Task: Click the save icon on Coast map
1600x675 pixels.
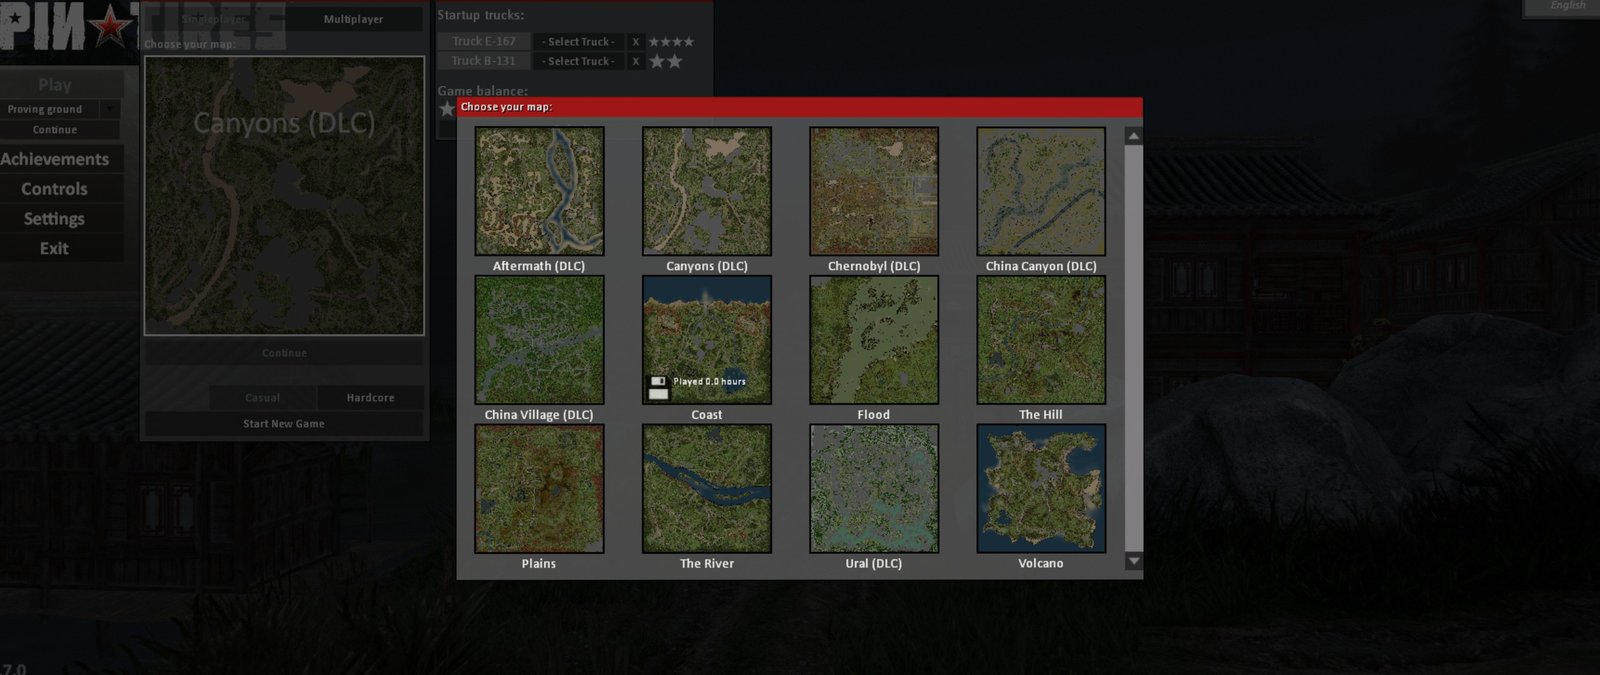Action: tap(658, 381)
